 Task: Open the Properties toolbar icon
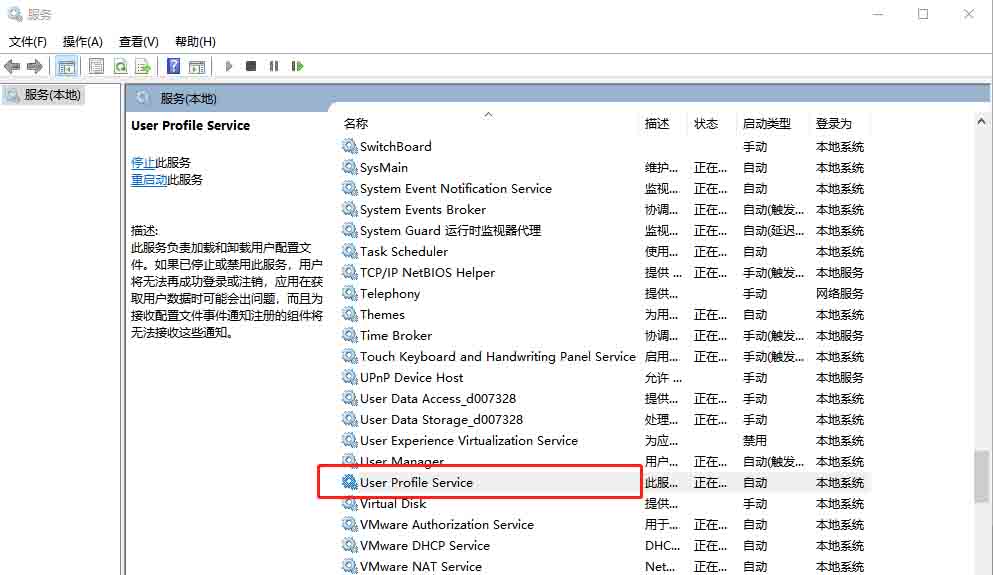click(96, 66)
